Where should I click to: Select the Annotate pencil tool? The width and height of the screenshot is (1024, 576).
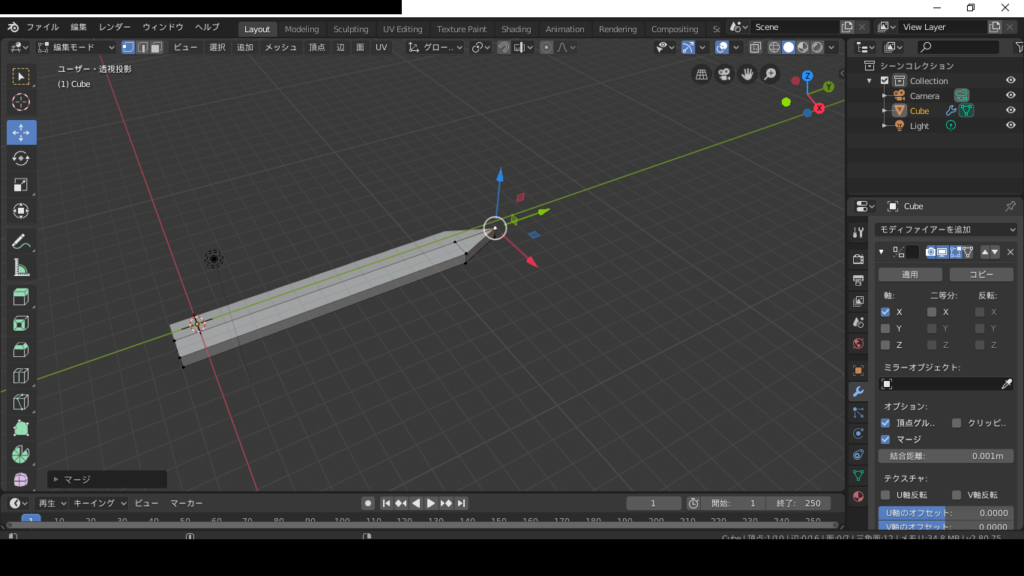tap(21, 241)
